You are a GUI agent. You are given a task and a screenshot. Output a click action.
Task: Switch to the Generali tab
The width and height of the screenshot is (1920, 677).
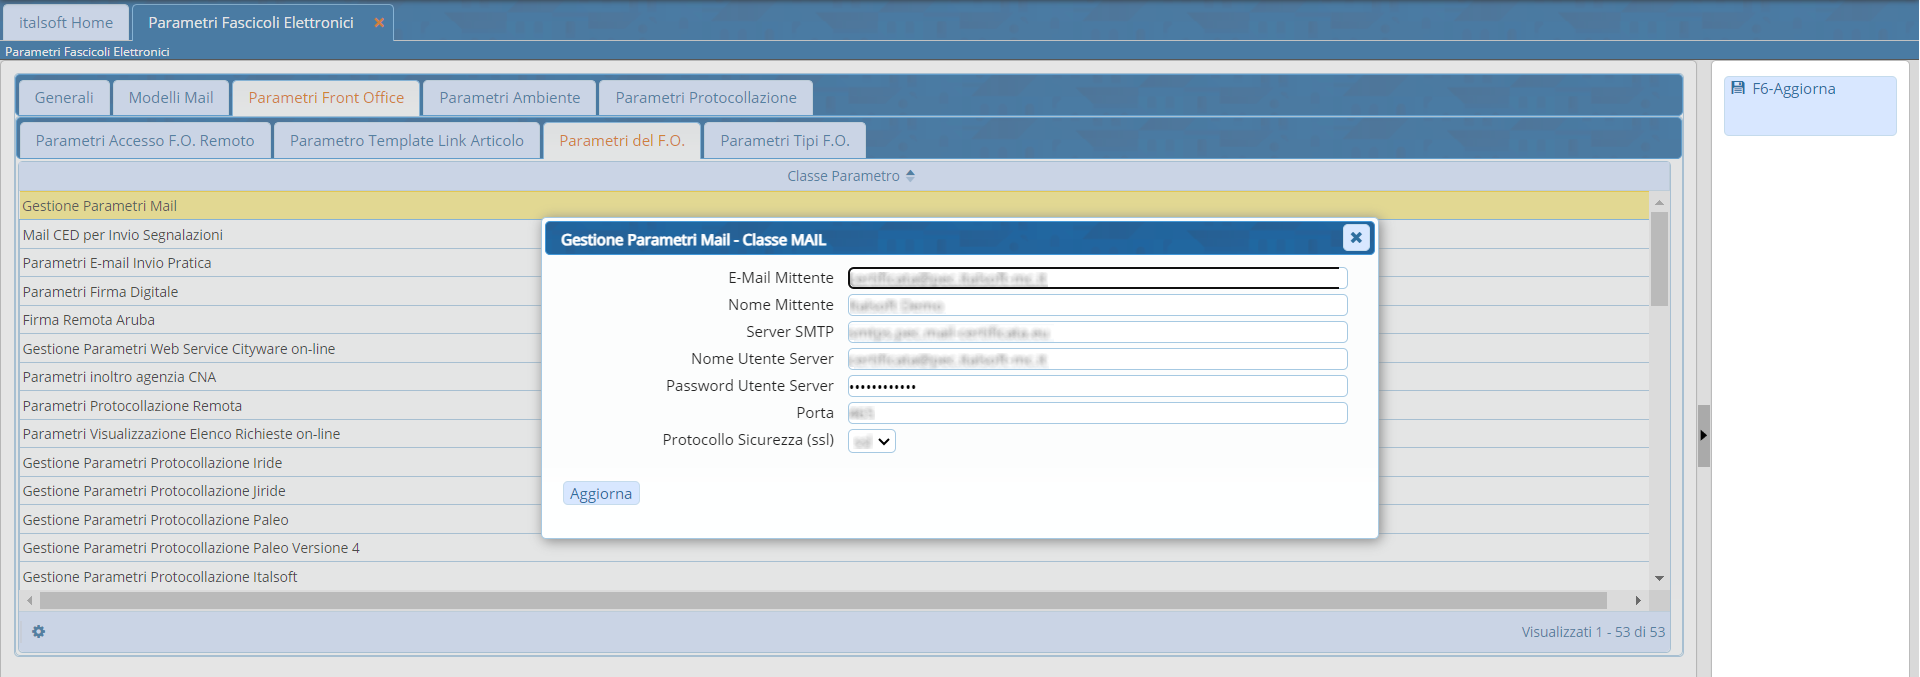[64, 98]
